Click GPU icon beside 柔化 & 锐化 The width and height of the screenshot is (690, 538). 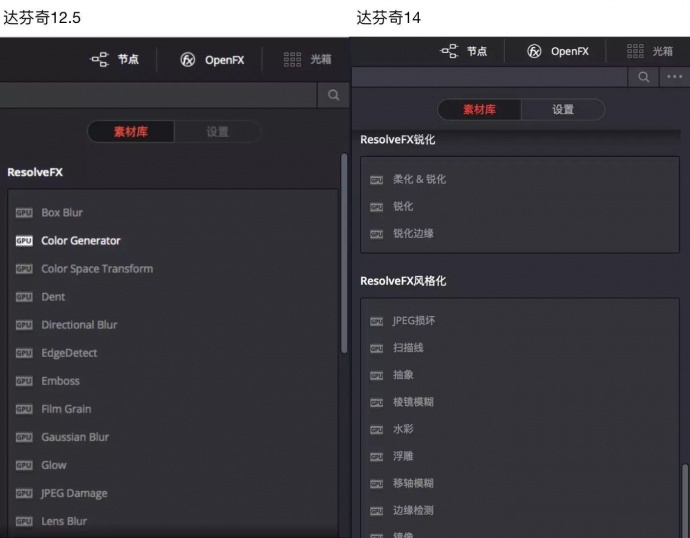tap(377, 180)
